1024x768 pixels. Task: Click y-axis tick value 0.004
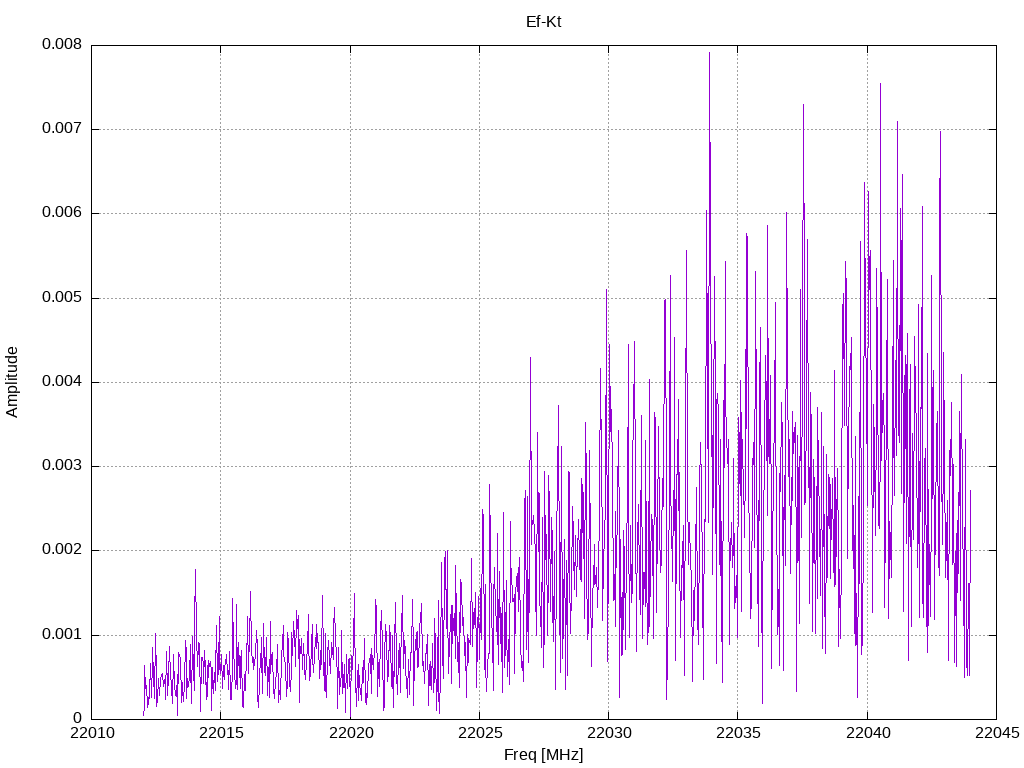[62, 382]
